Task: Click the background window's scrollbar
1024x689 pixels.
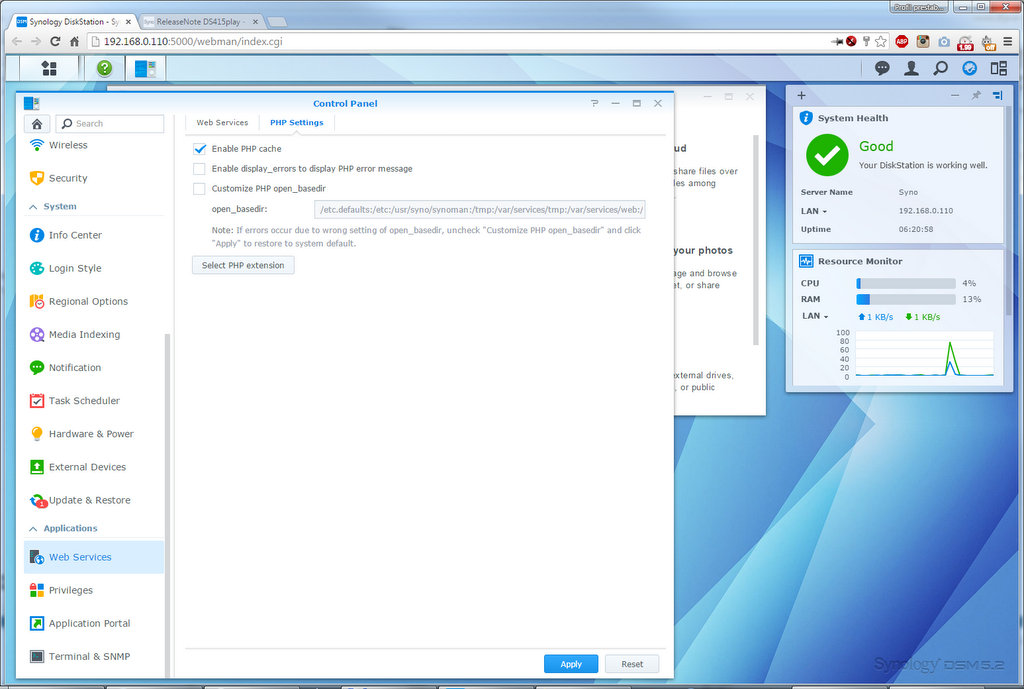Action: (756, 240)
